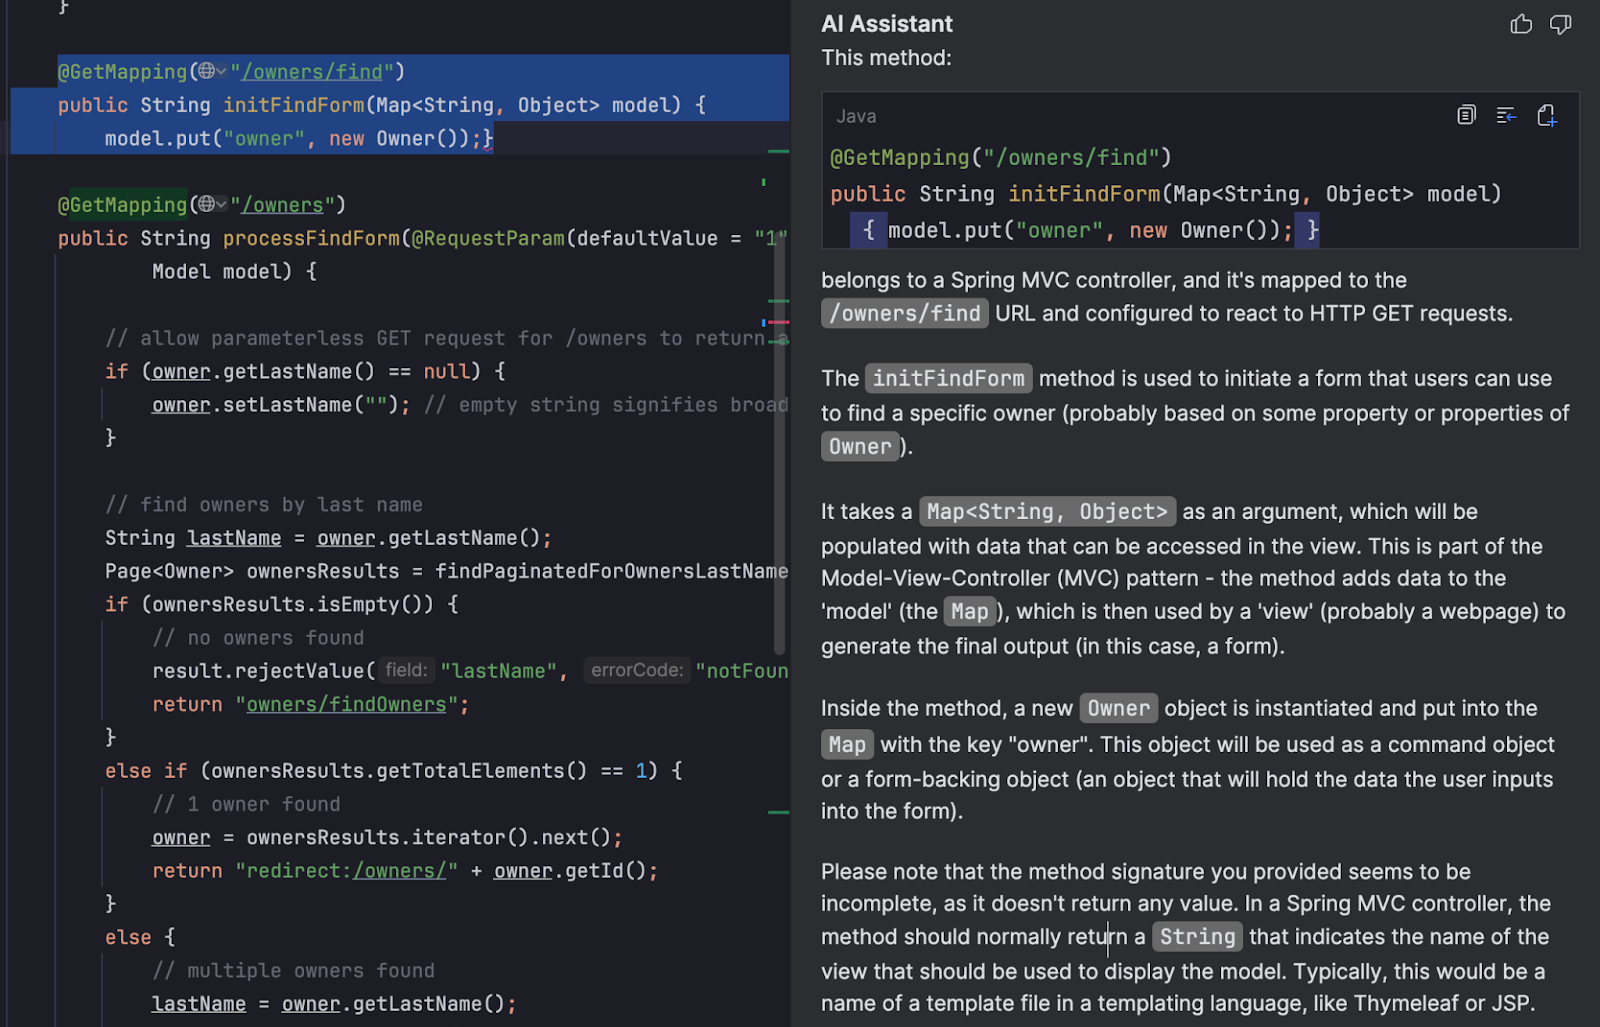Click the "// 1 owner found" comment
This screenshot has height=1027, width=1600.
(x=246, y=804)
